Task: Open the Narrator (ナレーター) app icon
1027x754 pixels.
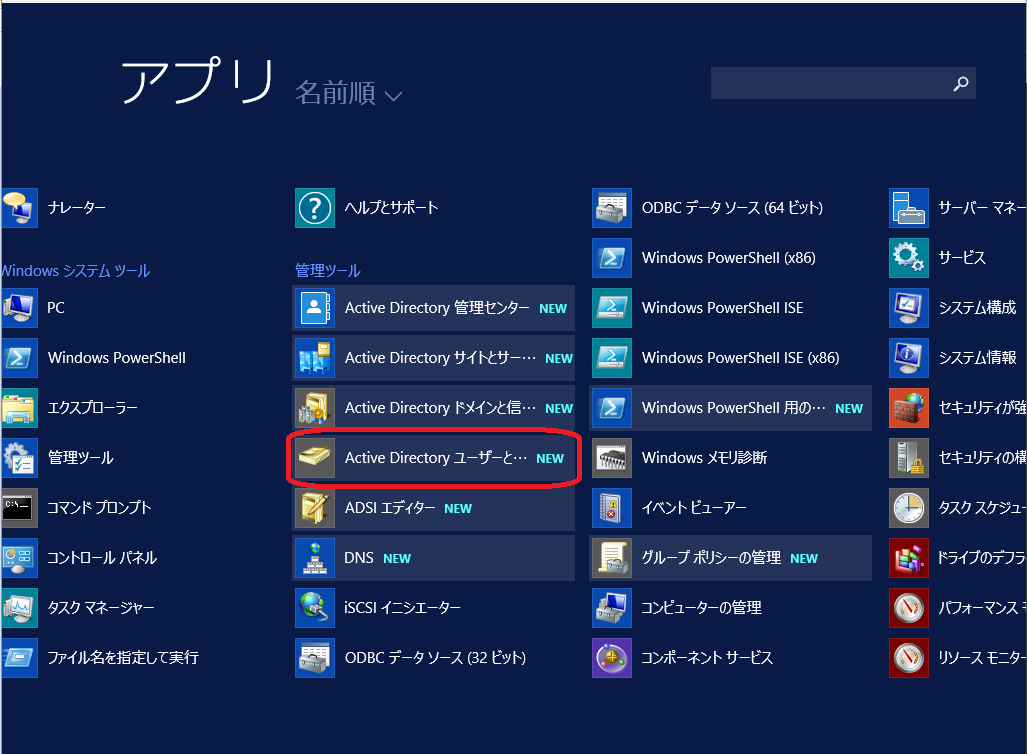Action: coord(19,208)
